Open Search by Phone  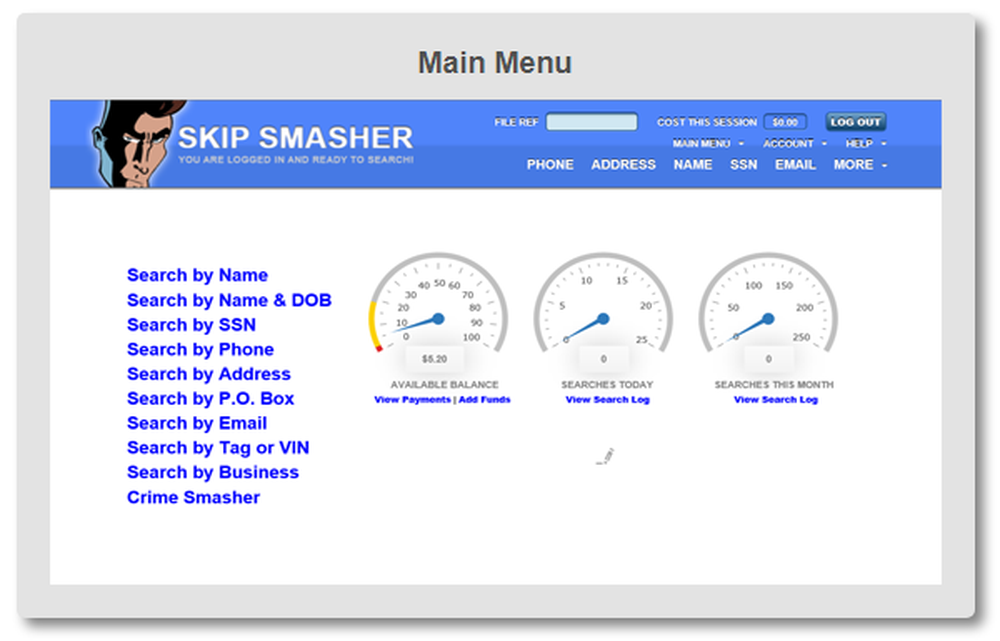[x=200, y=349]
